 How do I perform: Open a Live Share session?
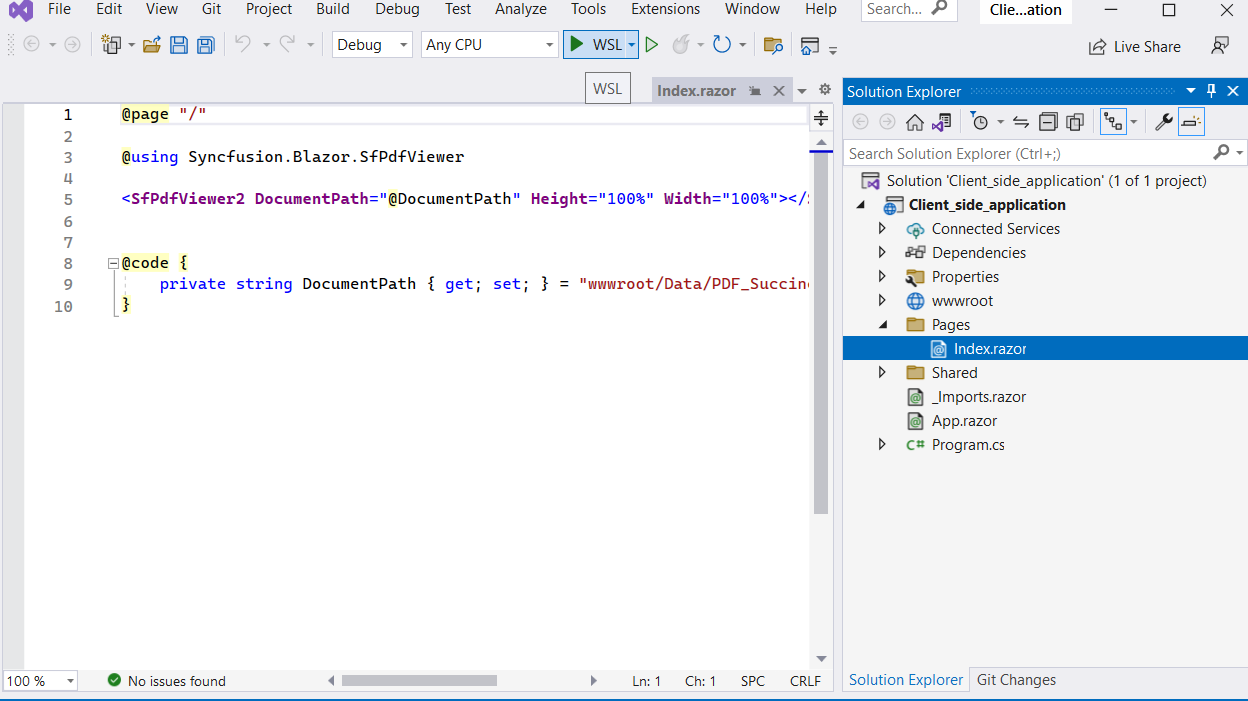1135,46
